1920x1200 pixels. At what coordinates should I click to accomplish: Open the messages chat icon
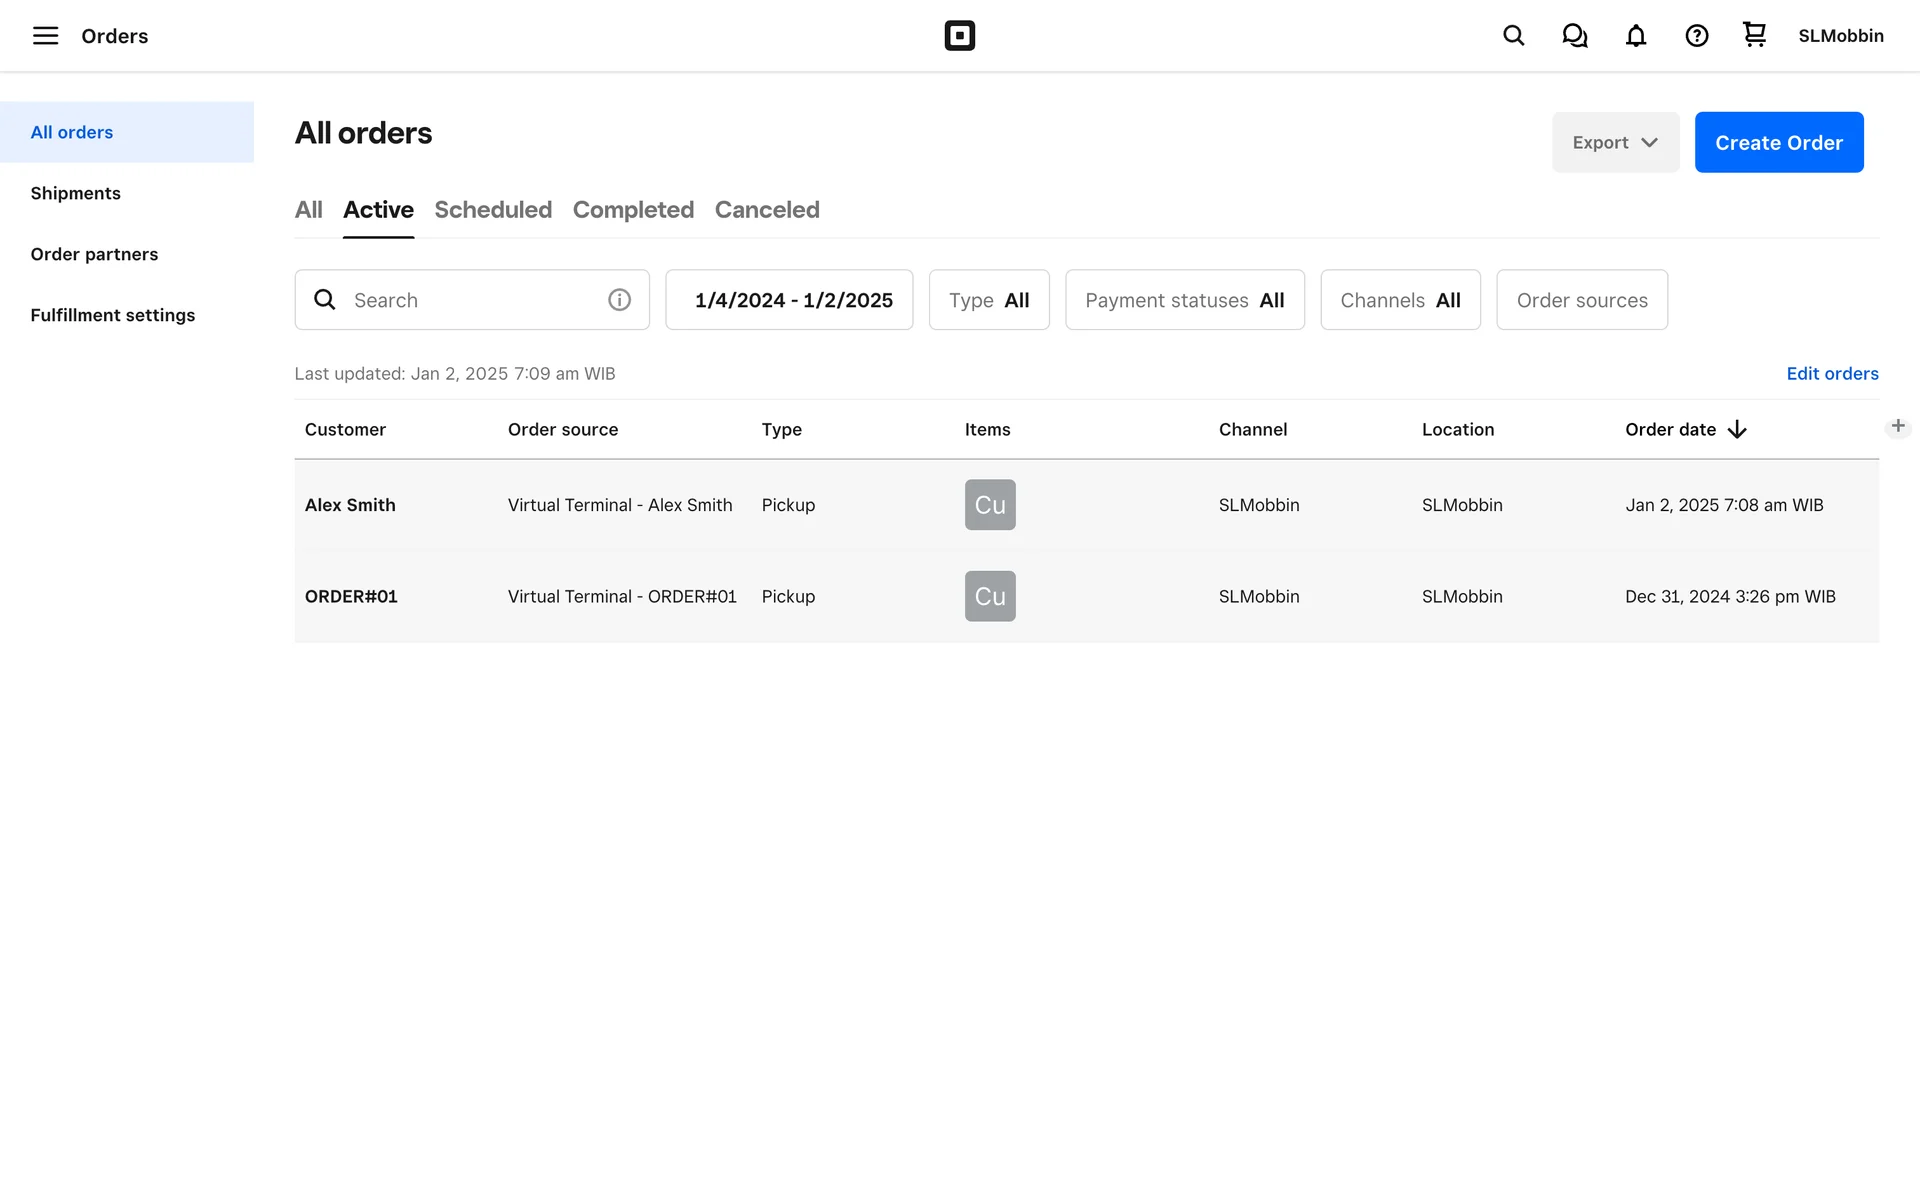[x=1575, y=36]
